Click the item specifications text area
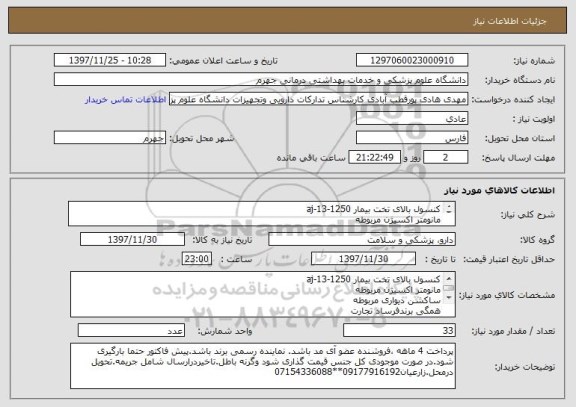Screen dimensions: 576x407 pyautogui.click(x=263, y=295)
